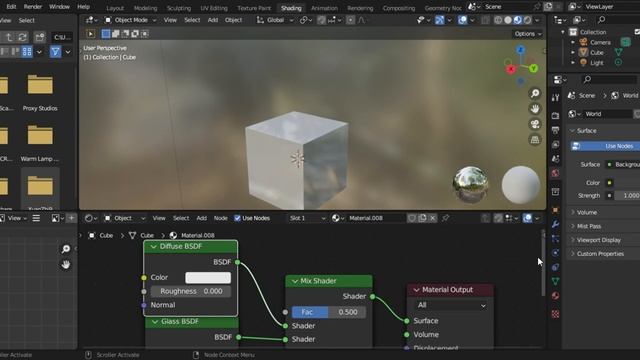Screen dimensions: 640x360
Task: Switch to rendered viewport shading
Action: (x=527, y=20)
